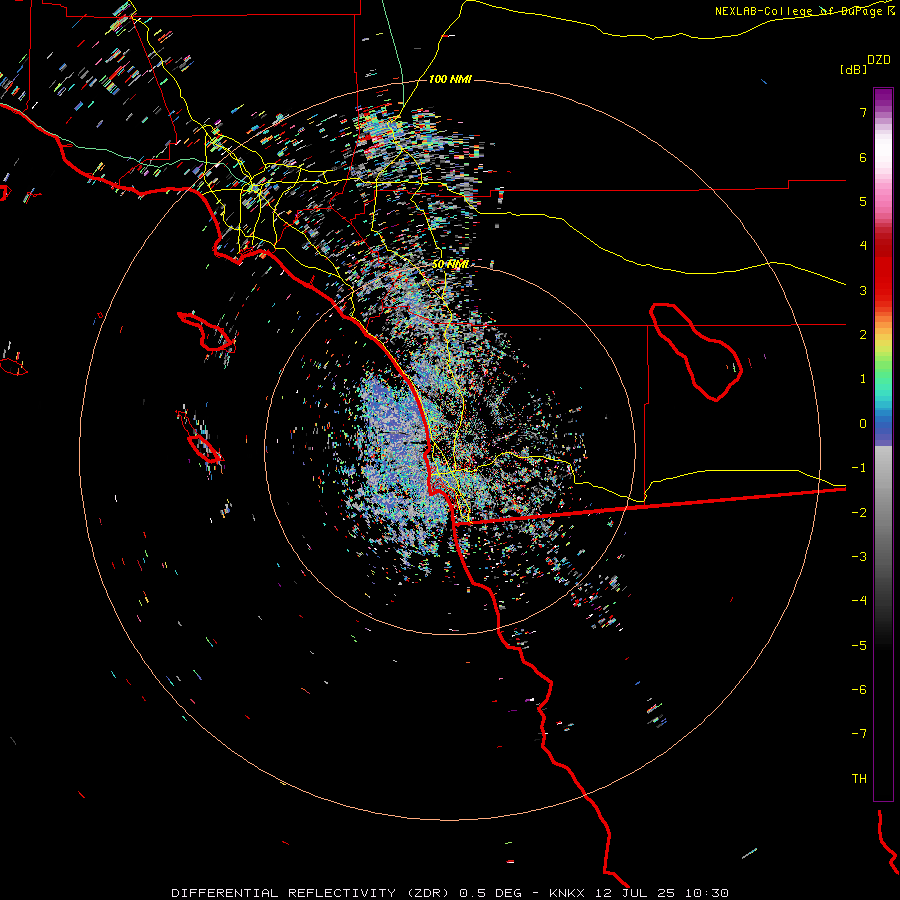Image resolution: width=900 pixels, height=900 pixels.
Task: Click the [dB] unit label
Action: pos(854,69)
